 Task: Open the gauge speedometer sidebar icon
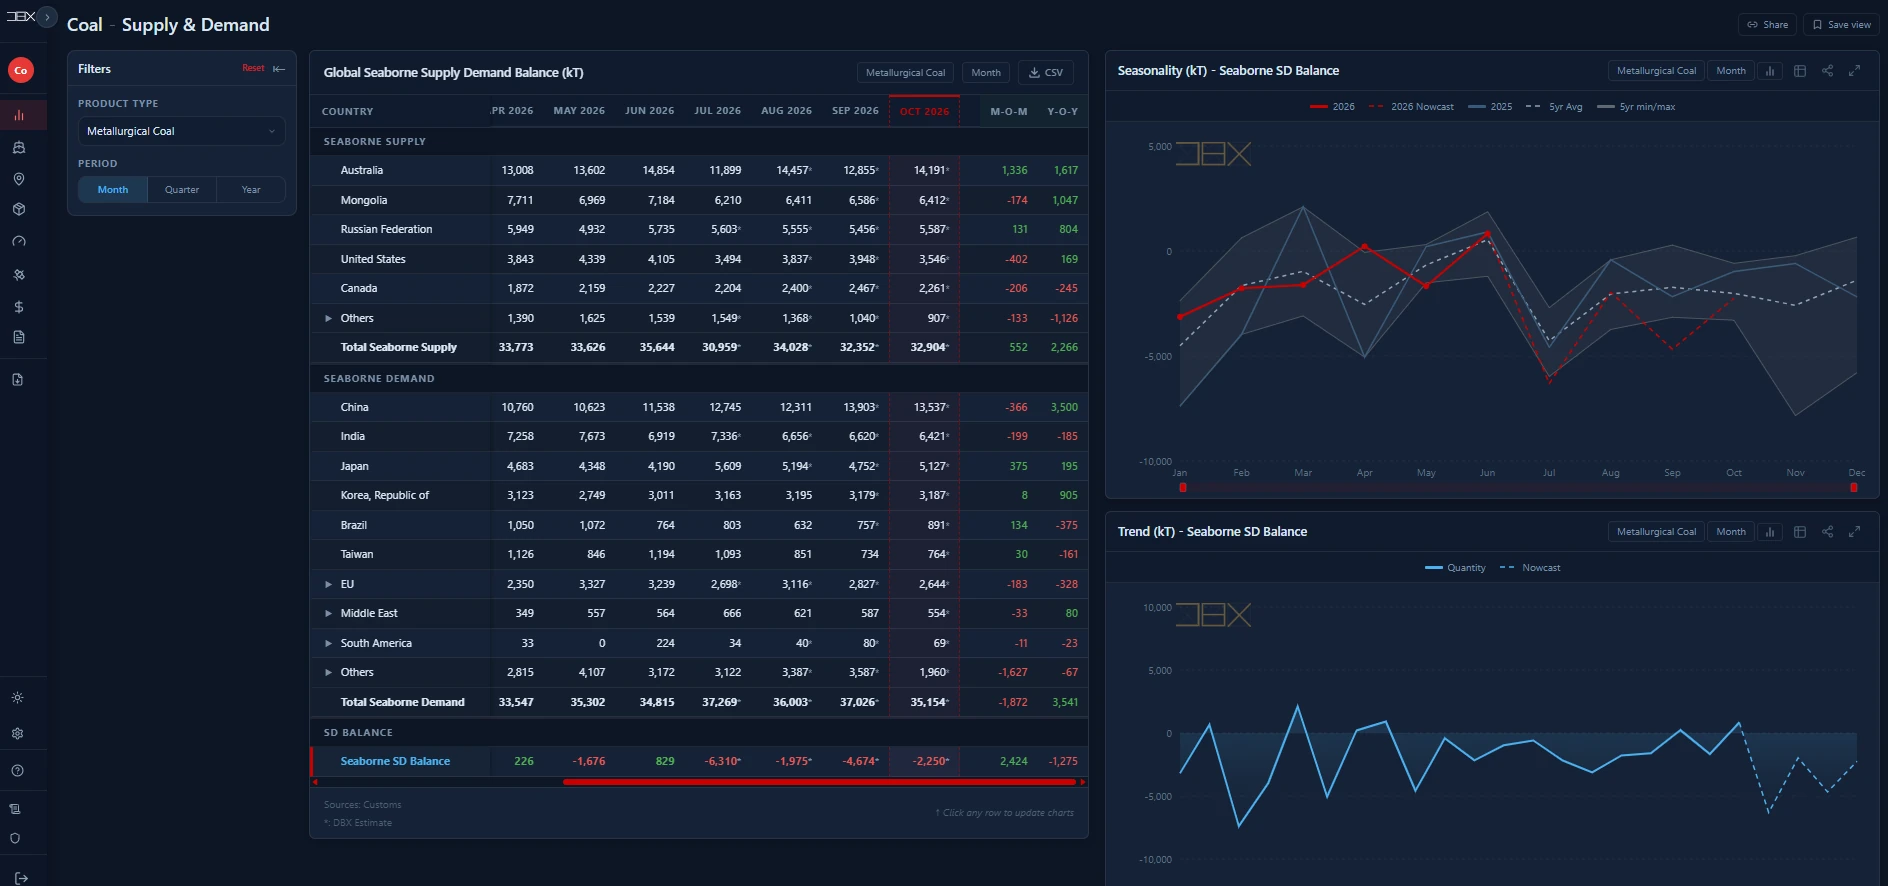(19, 242)
